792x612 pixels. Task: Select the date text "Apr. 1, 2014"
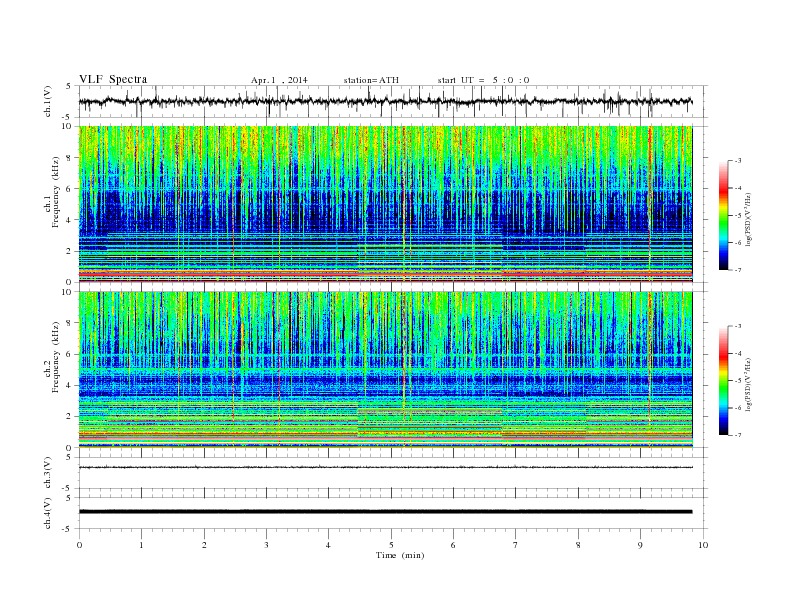click(279, 80)
